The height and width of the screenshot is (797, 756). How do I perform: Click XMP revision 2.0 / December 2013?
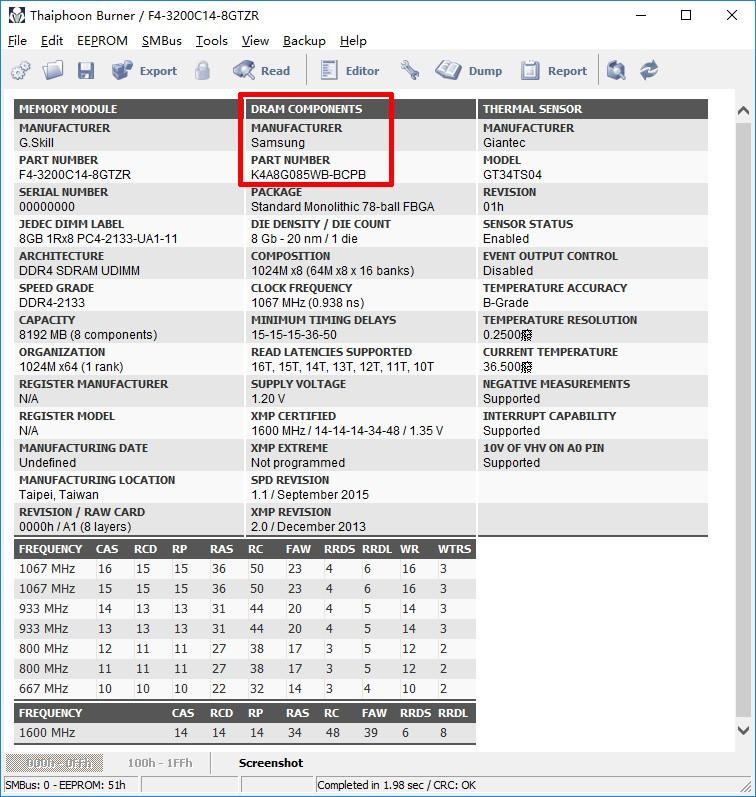(308, 527)
